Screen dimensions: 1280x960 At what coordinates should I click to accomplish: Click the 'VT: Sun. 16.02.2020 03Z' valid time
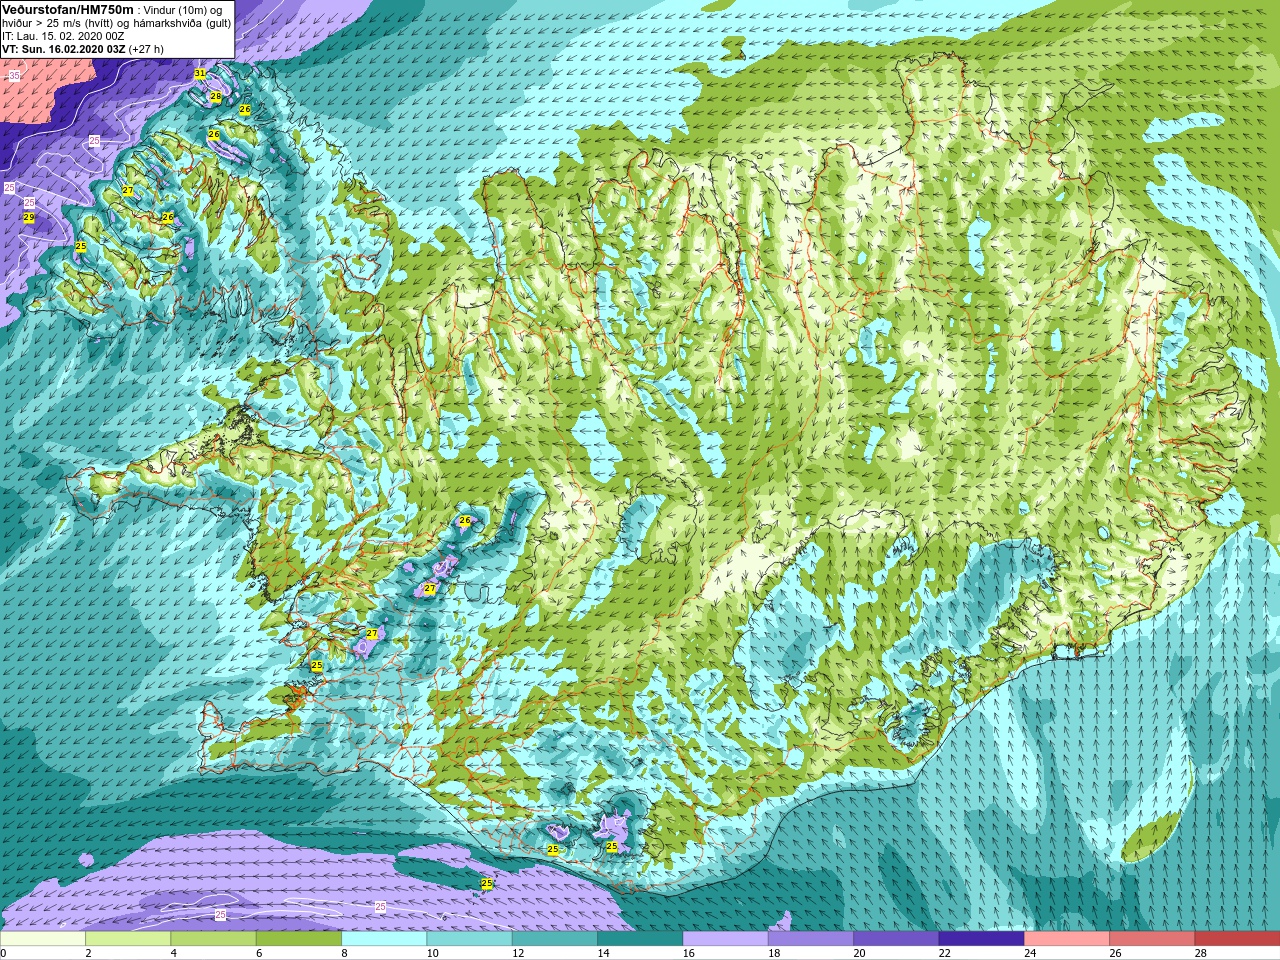tap(64, 49)
